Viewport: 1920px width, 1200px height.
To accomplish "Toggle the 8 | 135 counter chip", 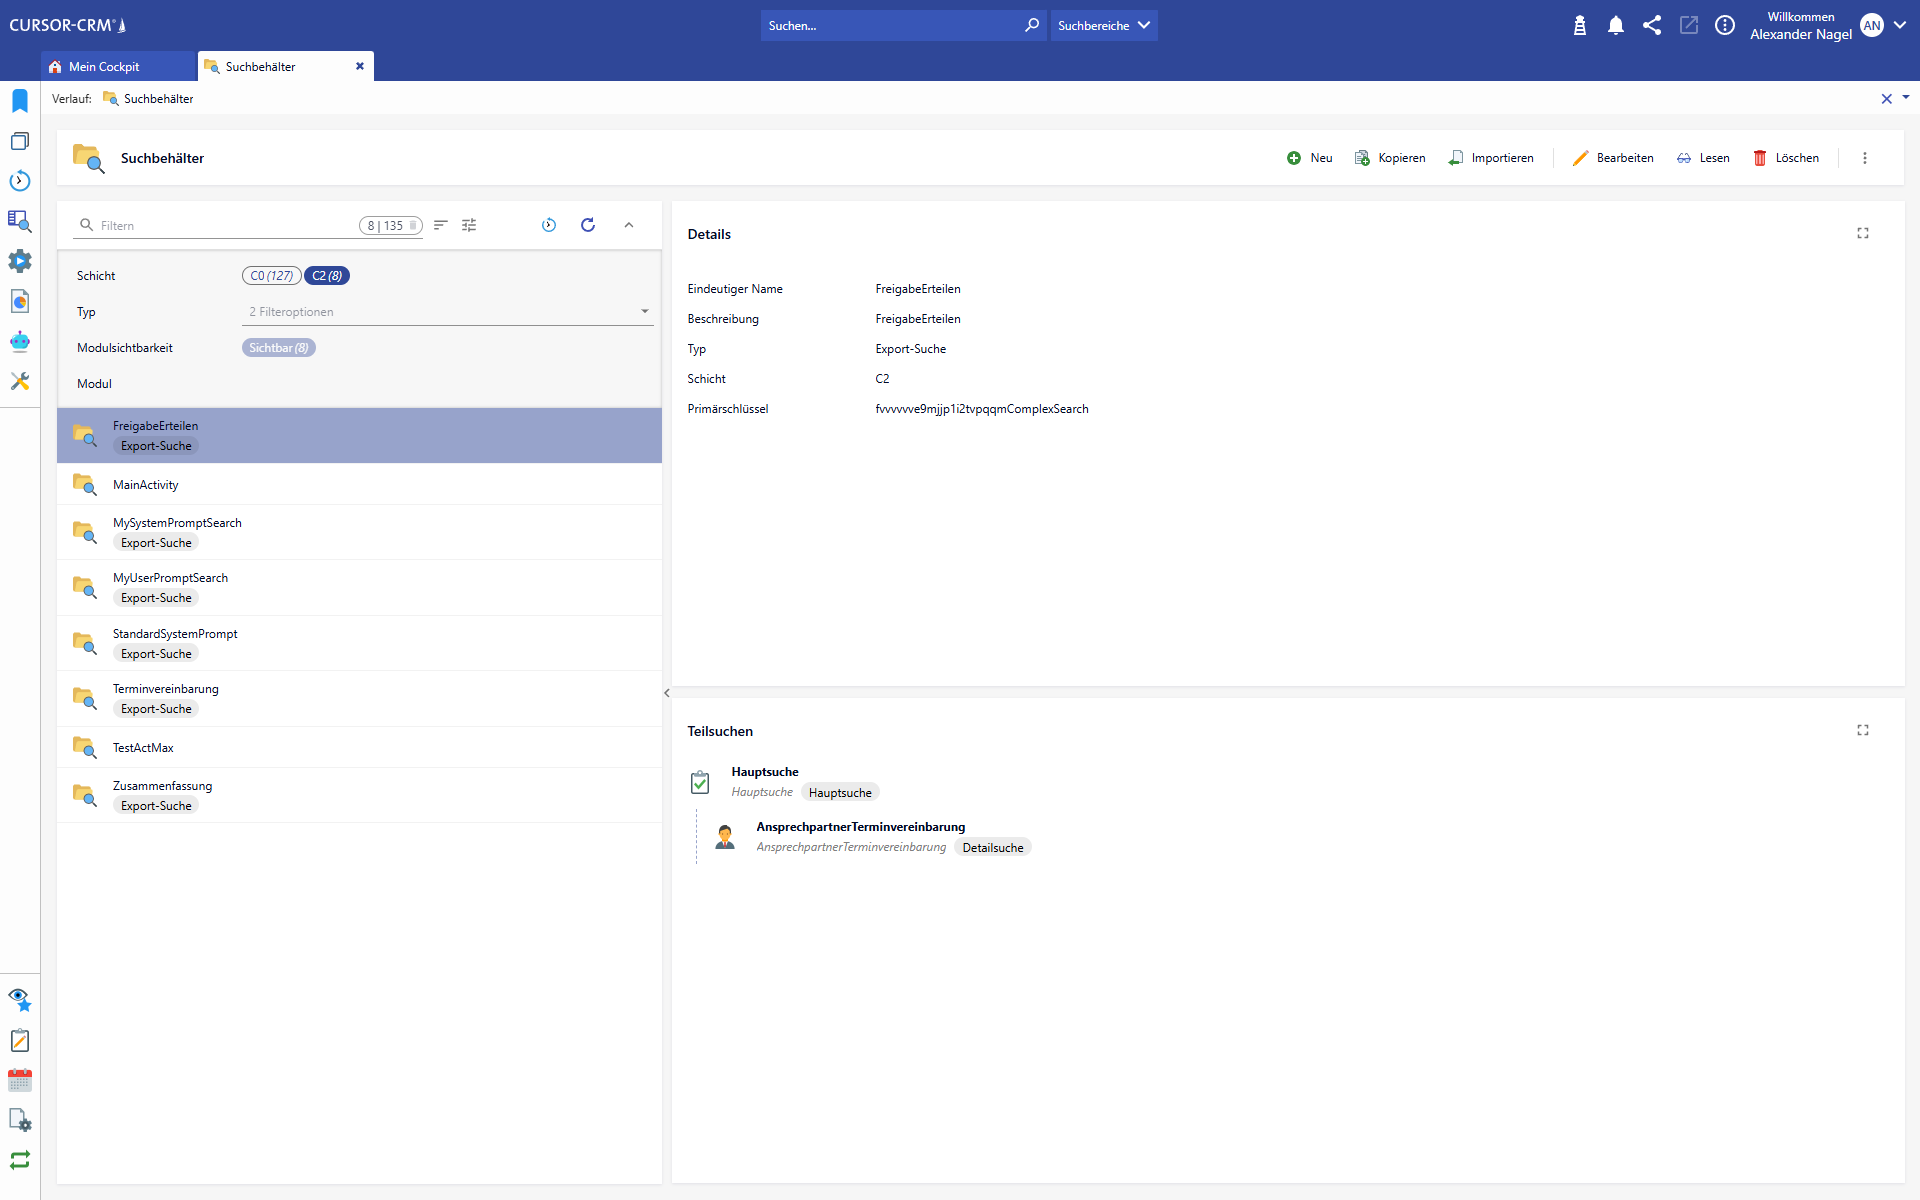I will (391, 226).
